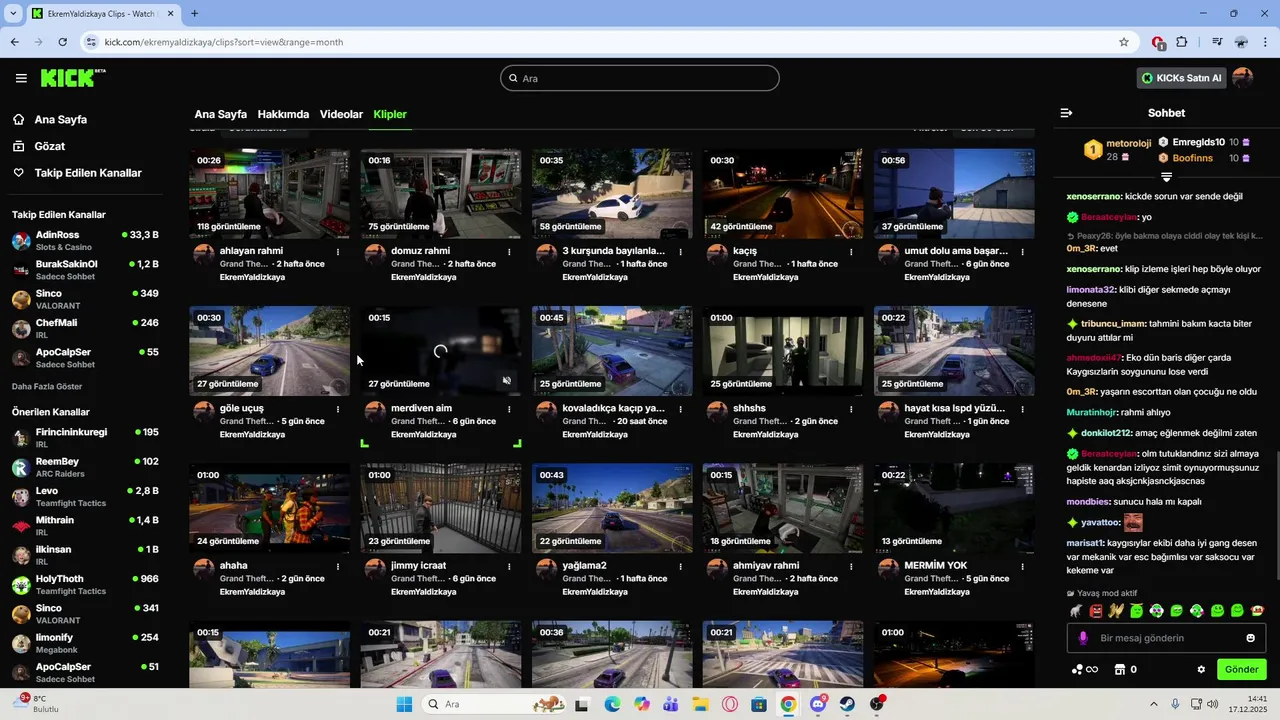Open Discord from the taskbar

818,704
